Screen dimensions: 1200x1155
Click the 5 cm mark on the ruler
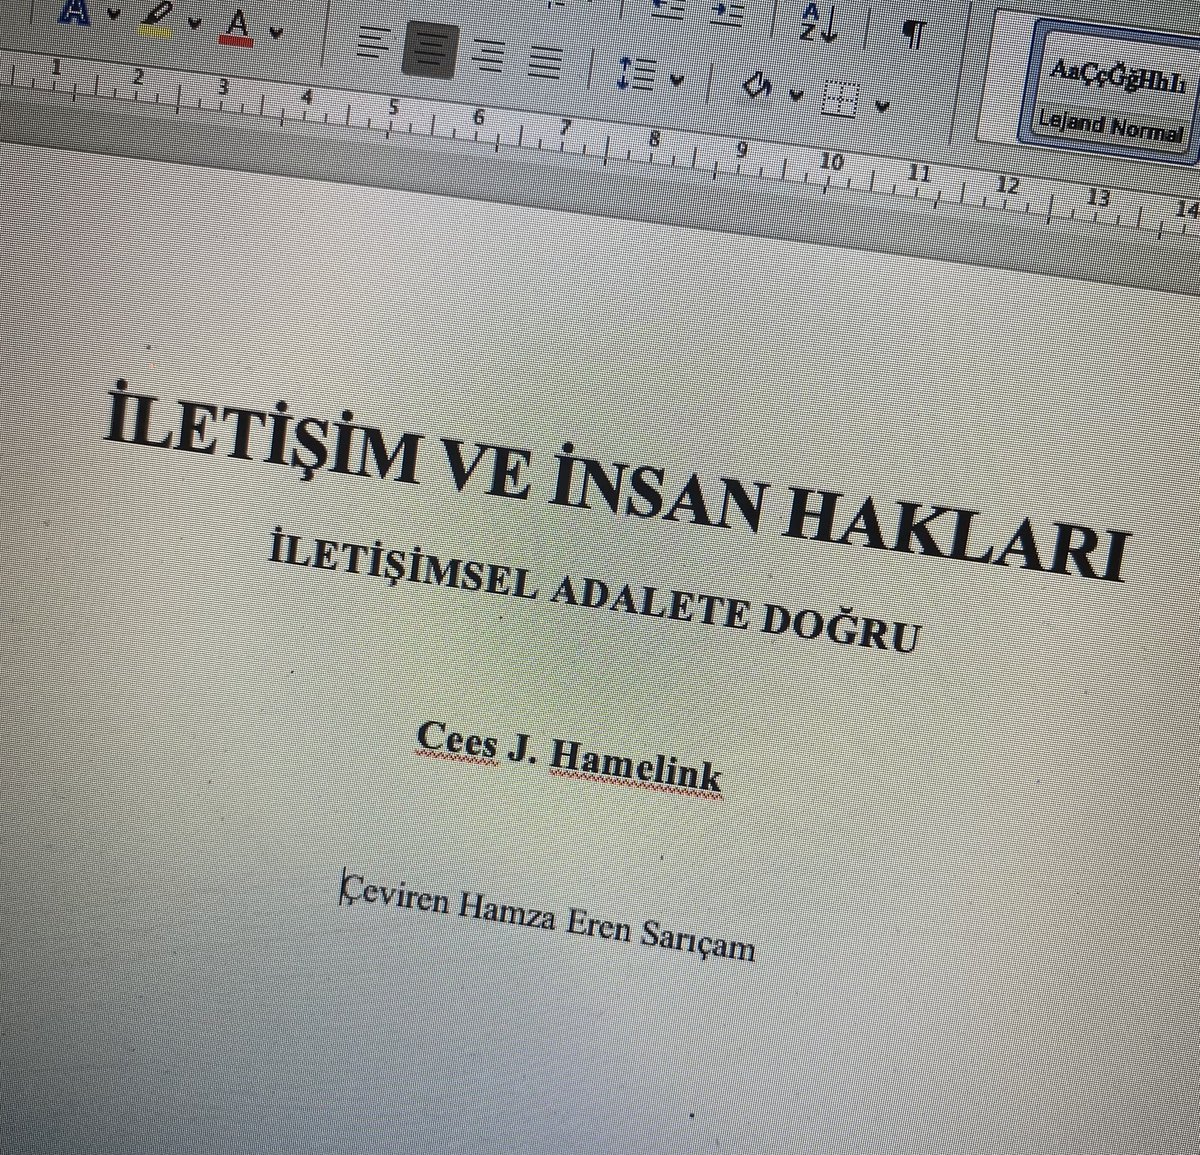tap(395, 107)
